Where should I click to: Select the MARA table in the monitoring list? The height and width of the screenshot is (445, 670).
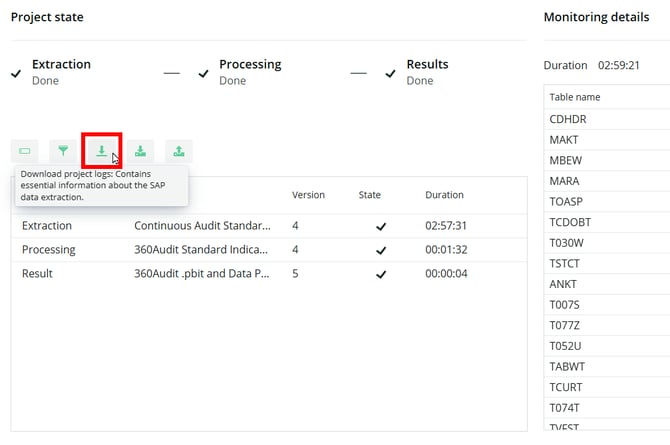point(564,181)
